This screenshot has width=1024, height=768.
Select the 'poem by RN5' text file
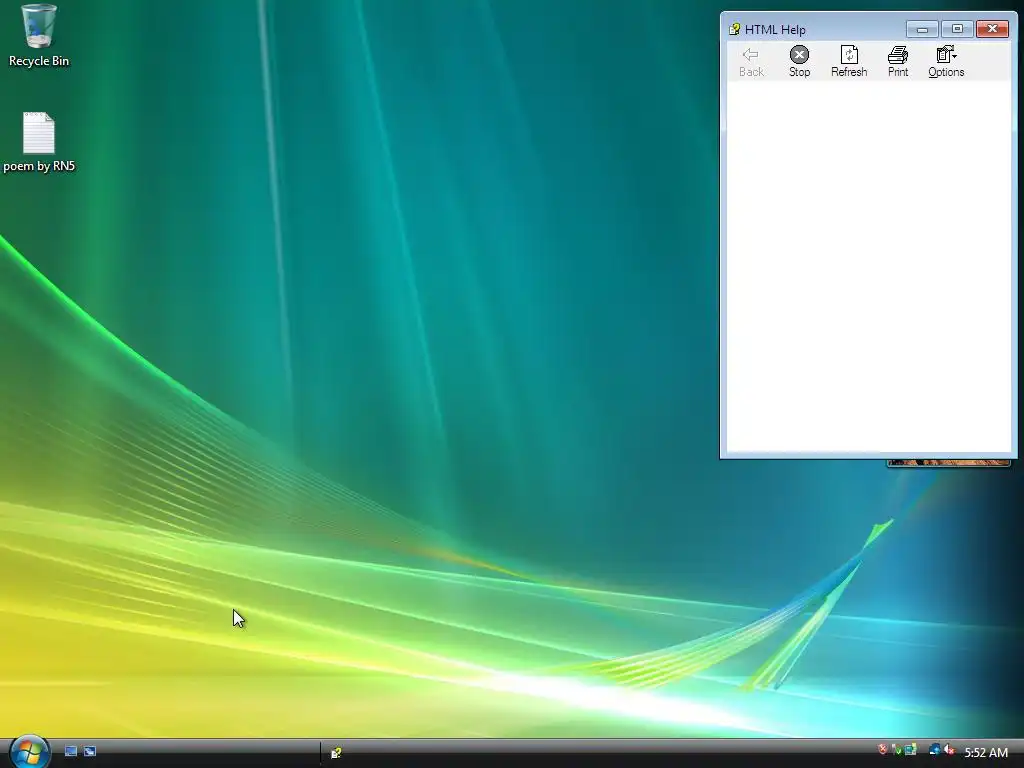coord(39,142)
